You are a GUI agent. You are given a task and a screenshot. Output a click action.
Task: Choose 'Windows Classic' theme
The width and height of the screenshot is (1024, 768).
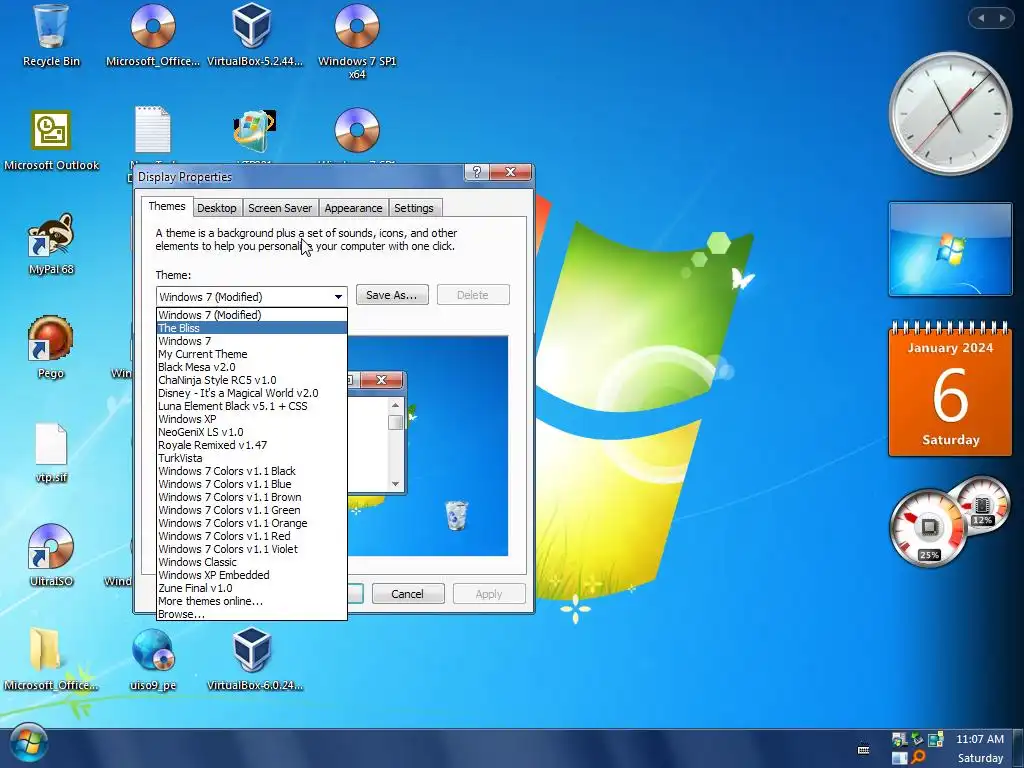click(251, 562)
